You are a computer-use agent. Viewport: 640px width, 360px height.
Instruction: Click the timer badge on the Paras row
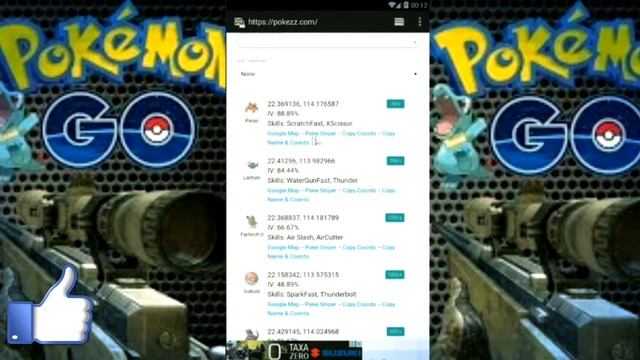point(395,104)
